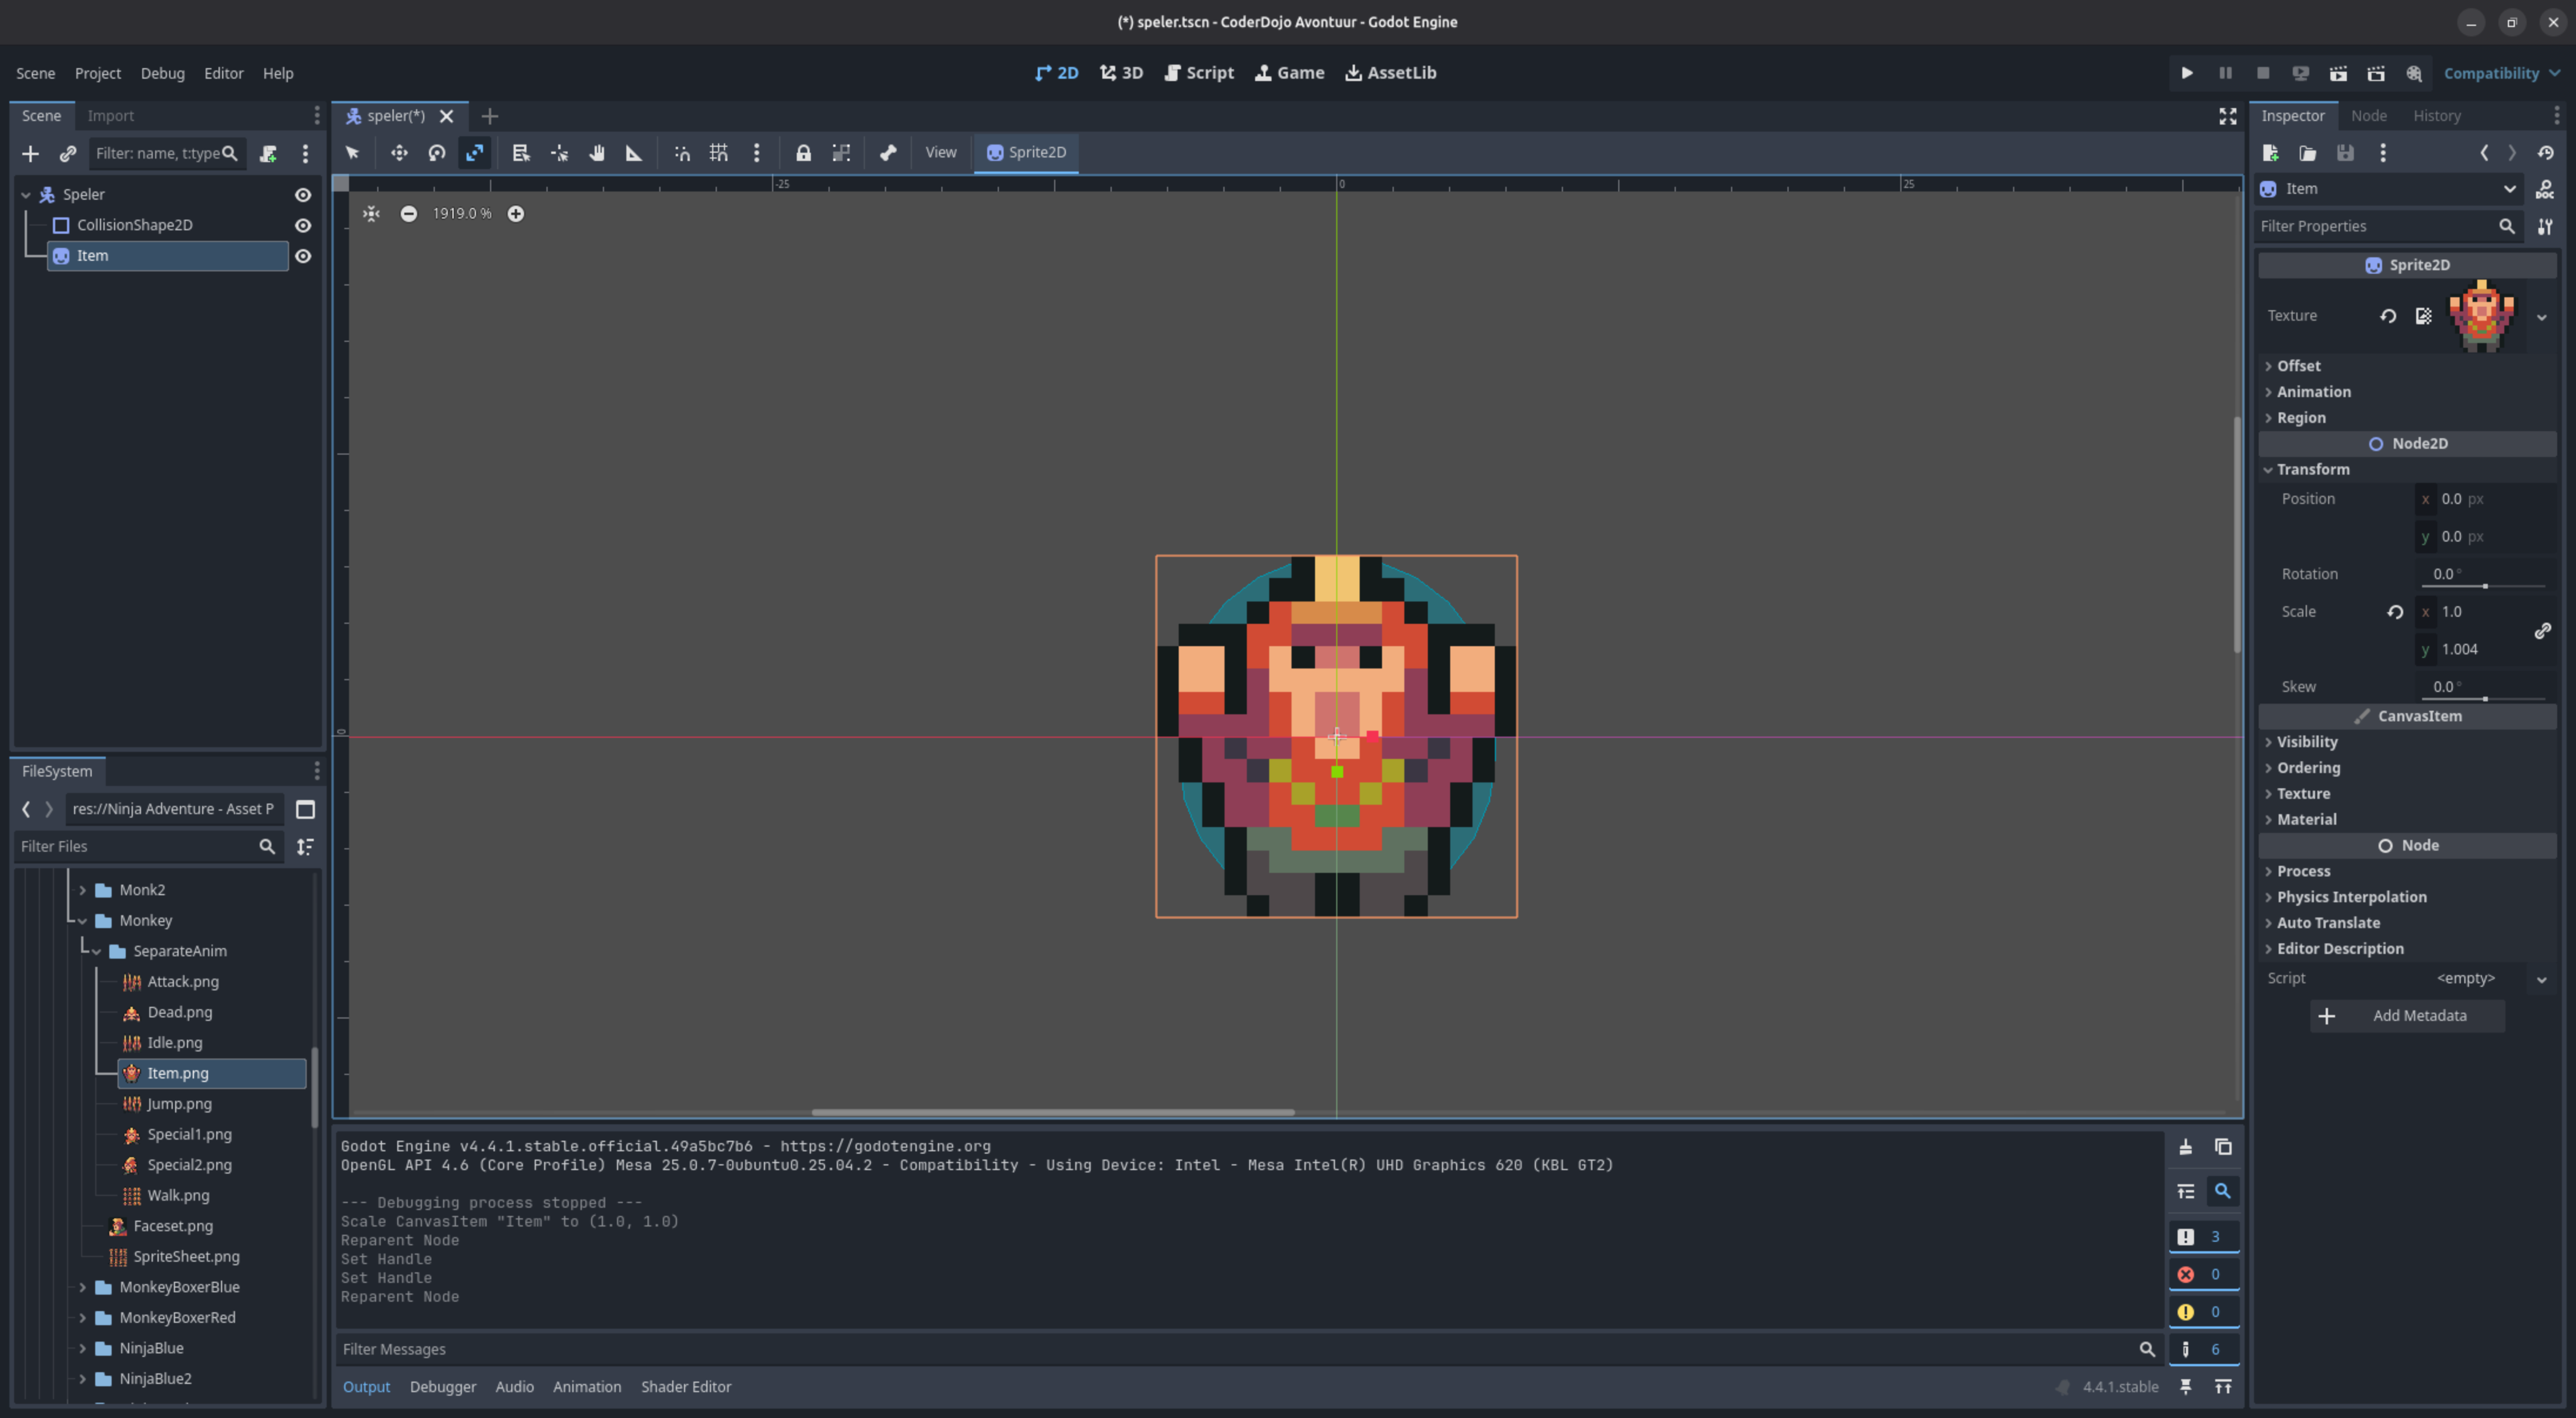
Task: Run the project with the play icon
Action: click(x=2187, y=73)
